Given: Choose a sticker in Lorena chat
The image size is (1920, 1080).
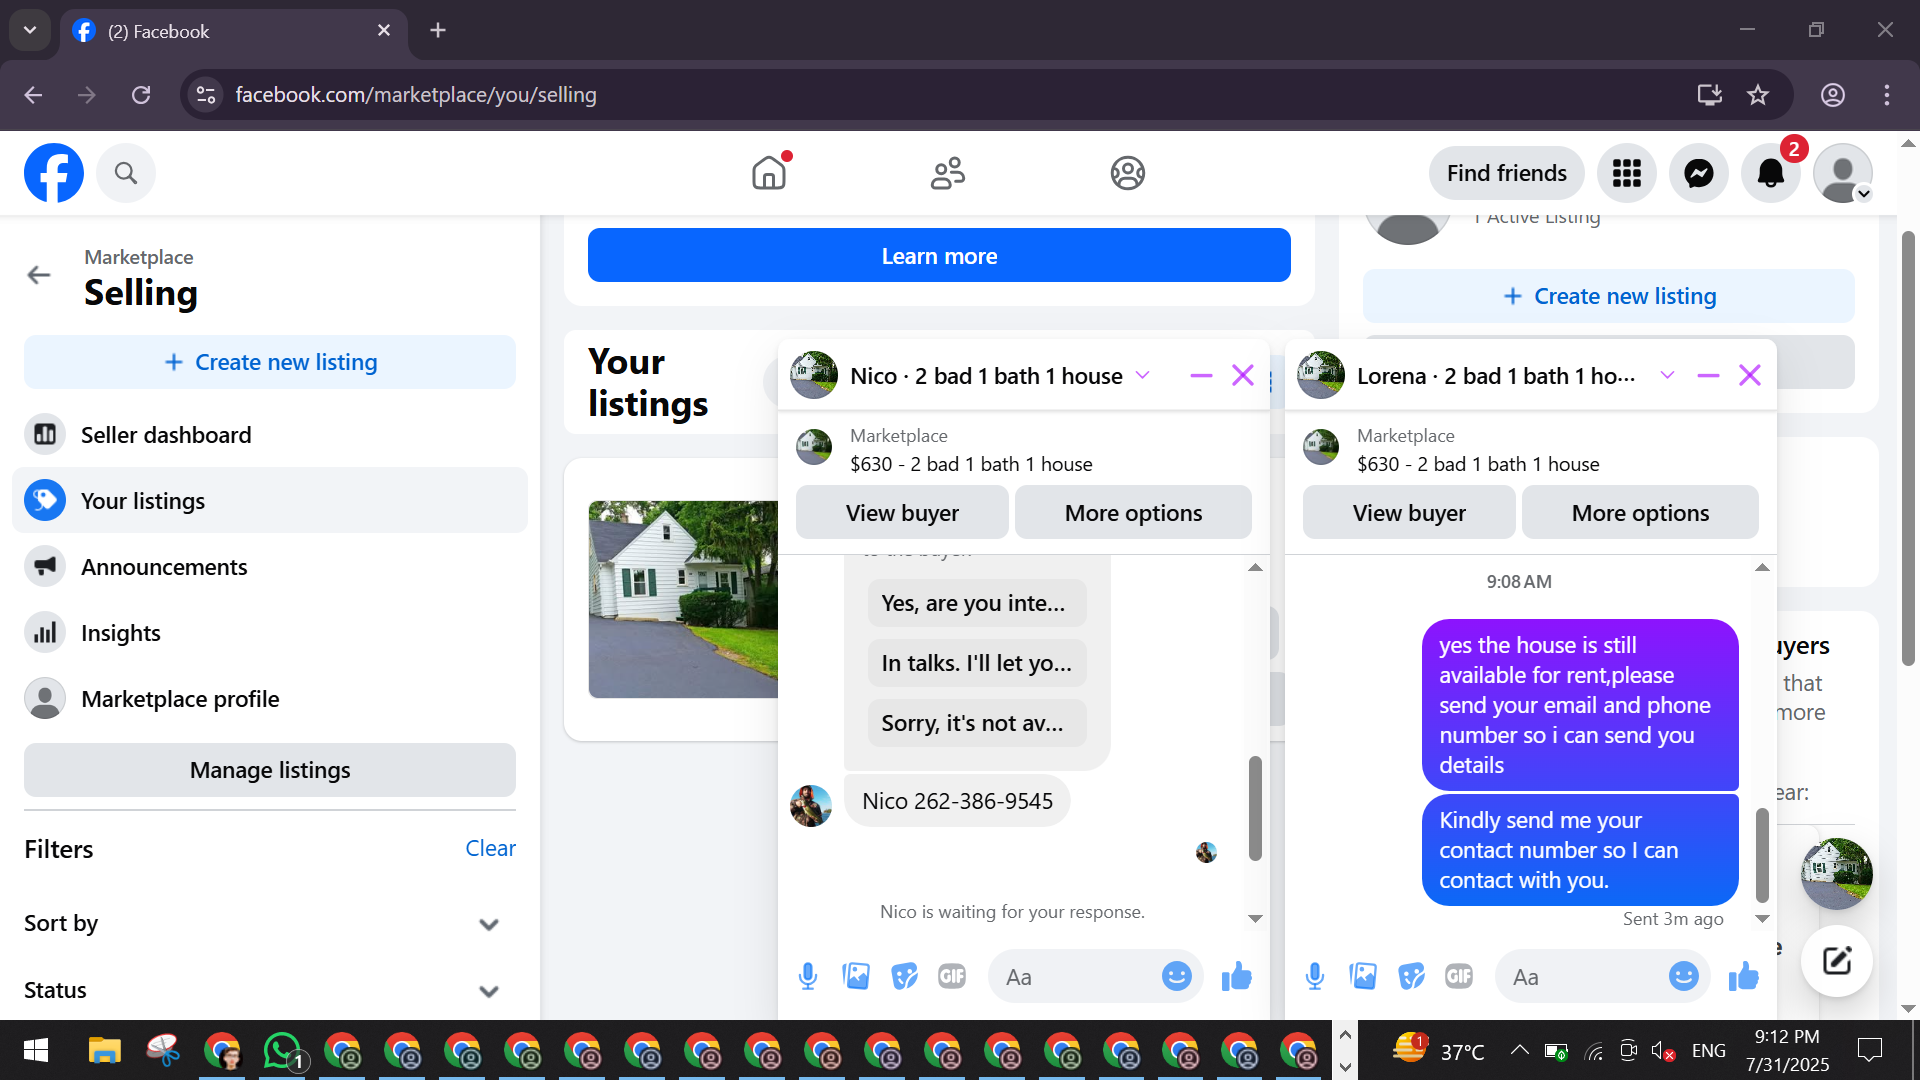Looking at the screenshot, I should [x=1411, y=976].
